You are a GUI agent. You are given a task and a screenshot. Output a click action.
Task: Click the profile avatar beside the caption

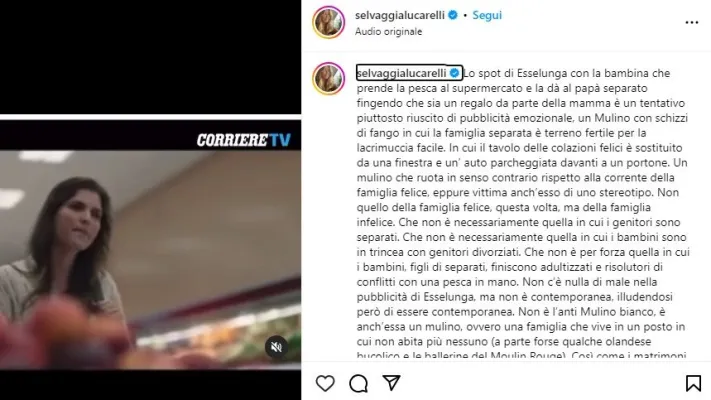329,78
